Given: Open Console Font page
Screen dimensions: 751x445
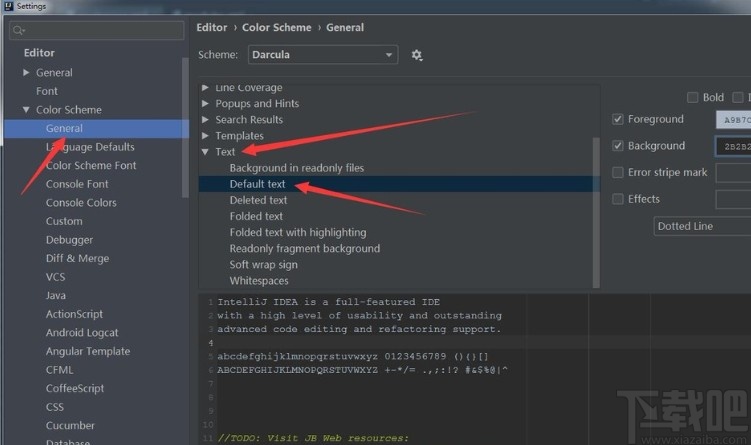Looking at the screenshot, I should tap(77, 184).
